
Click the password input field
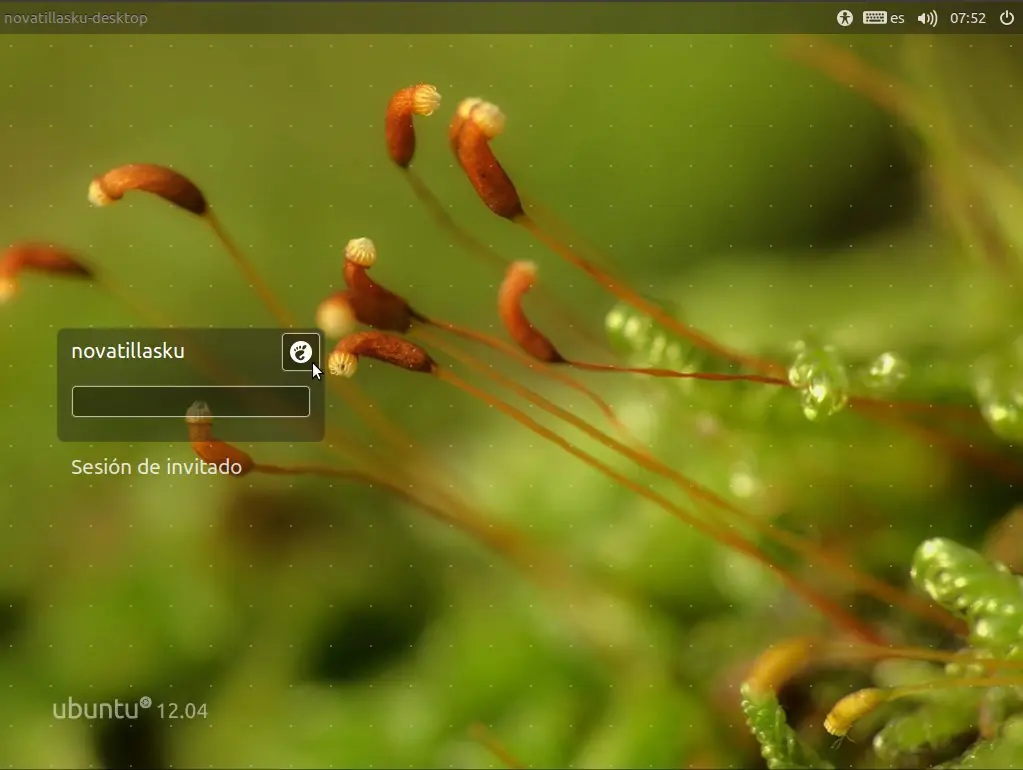pos(191,401)
